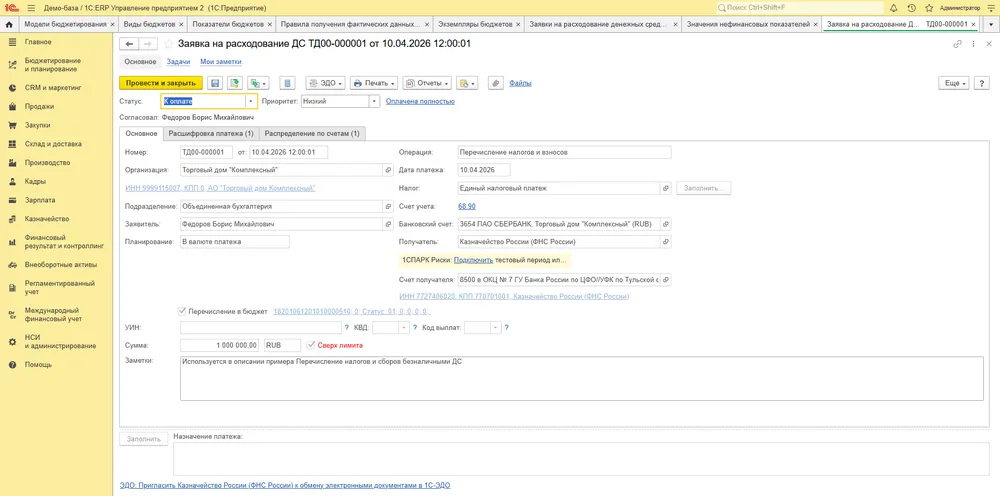Viewport: 1000px width, 496px height.
Task: Expand the Статус dropdown arrow
Action: (x=251, y=101)
